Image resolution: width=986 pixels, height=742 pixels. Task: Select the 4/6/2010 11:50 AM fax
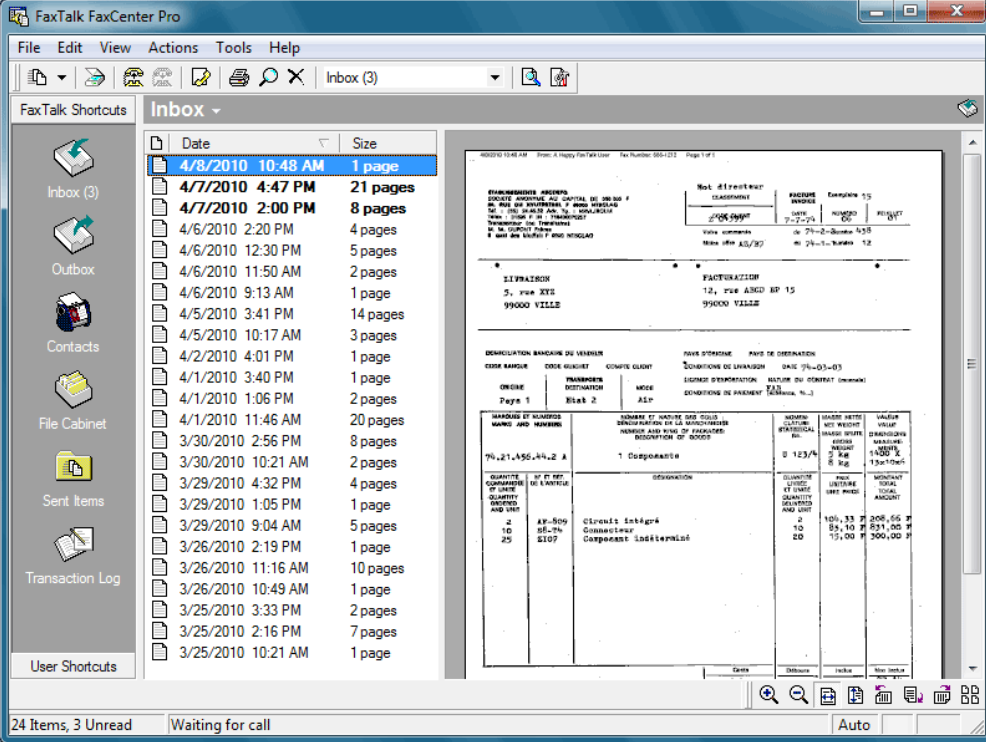[292, 272]
